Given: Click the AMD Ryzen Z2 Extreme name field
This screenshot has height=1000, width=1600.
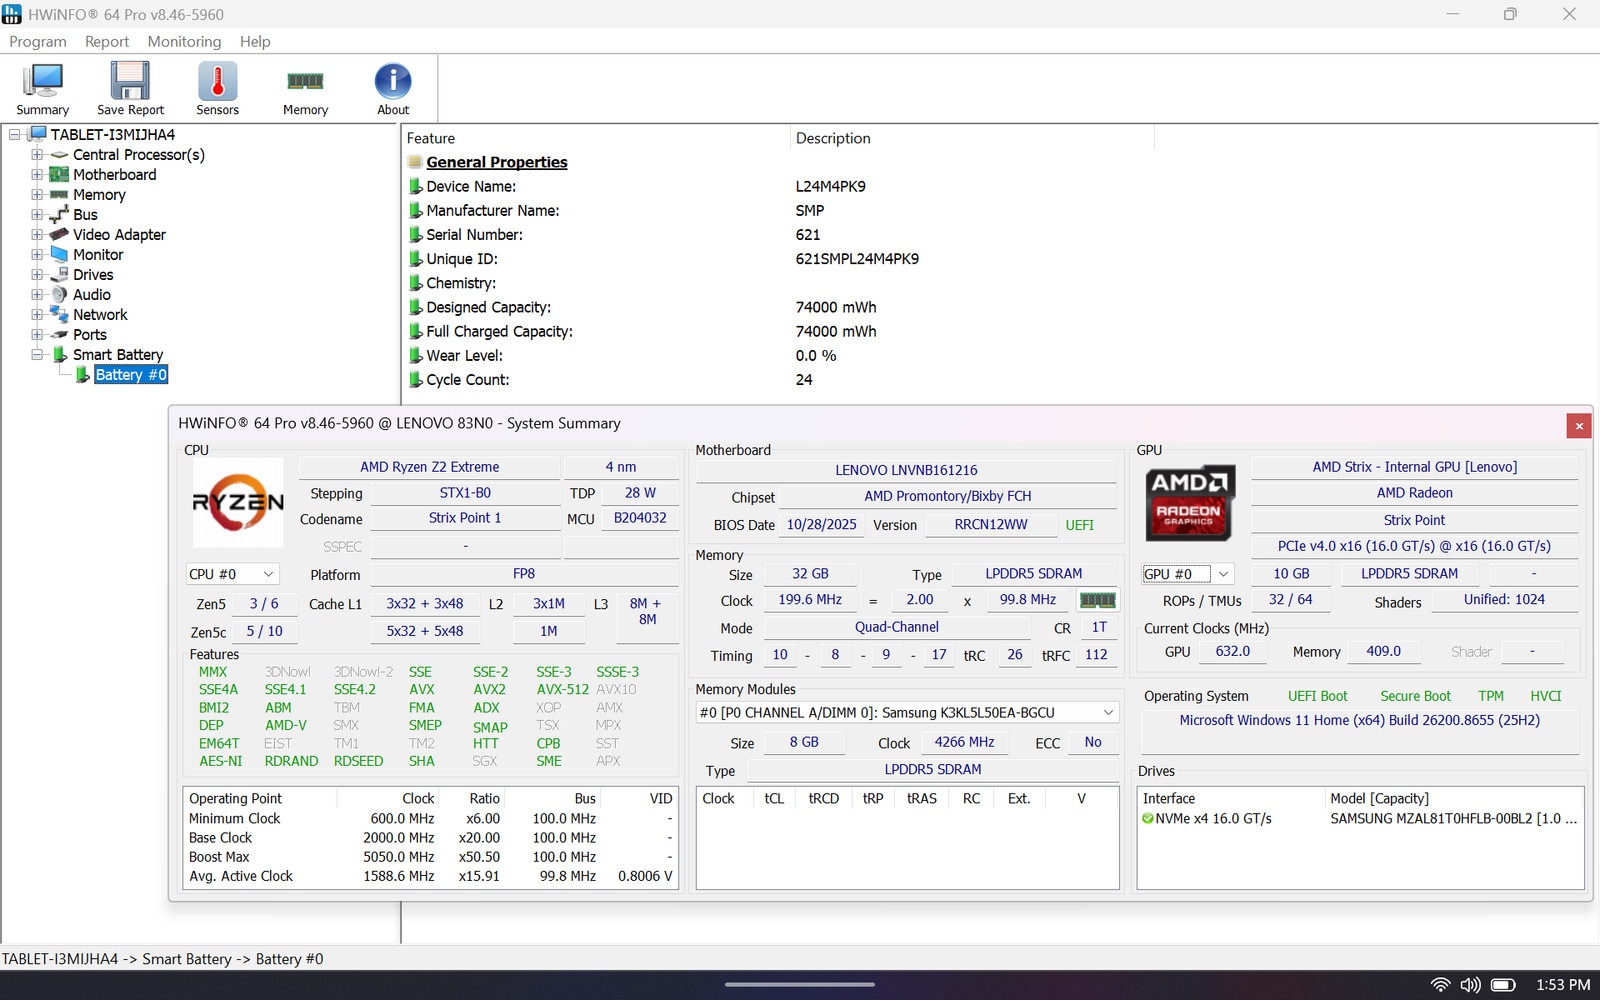Looking at the screenshot, I should pyautogui.click(x=430, y=467).
